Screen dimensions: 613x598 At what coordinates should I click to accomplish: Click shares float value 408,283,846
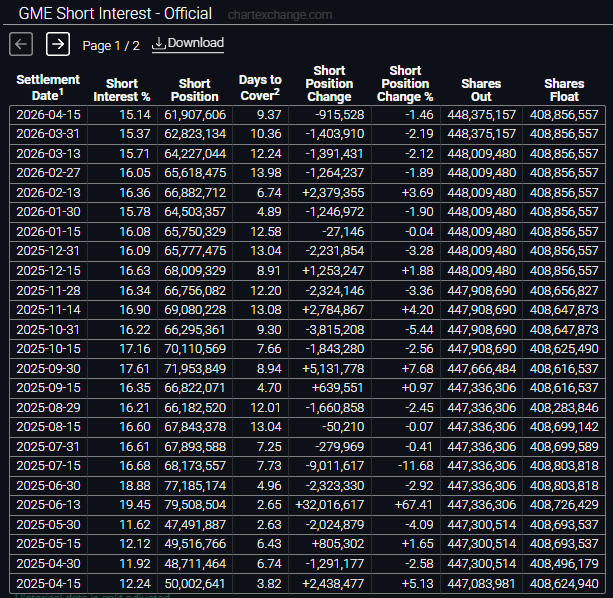pos(564,408)
